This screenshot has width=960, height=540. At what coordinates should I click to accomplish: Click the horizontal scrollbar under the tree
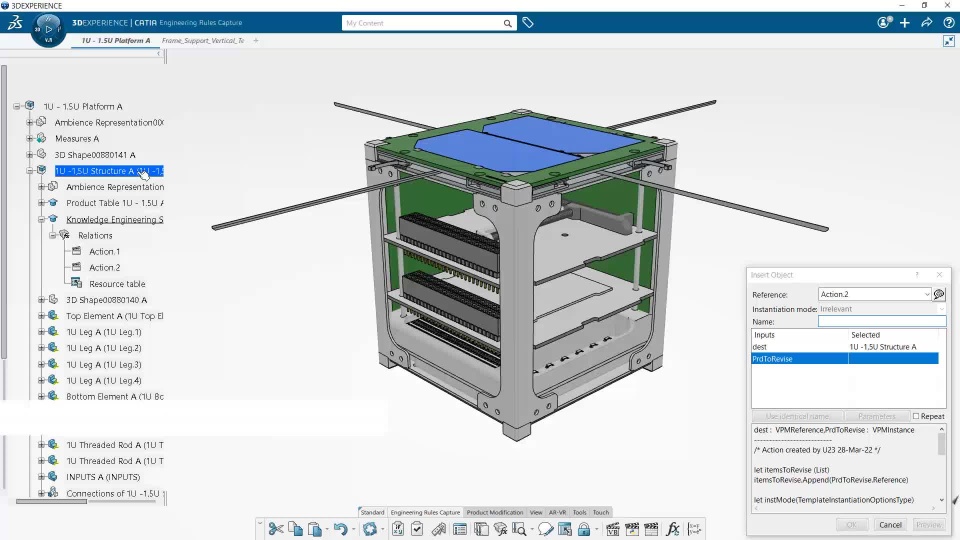tap(51, 501)
